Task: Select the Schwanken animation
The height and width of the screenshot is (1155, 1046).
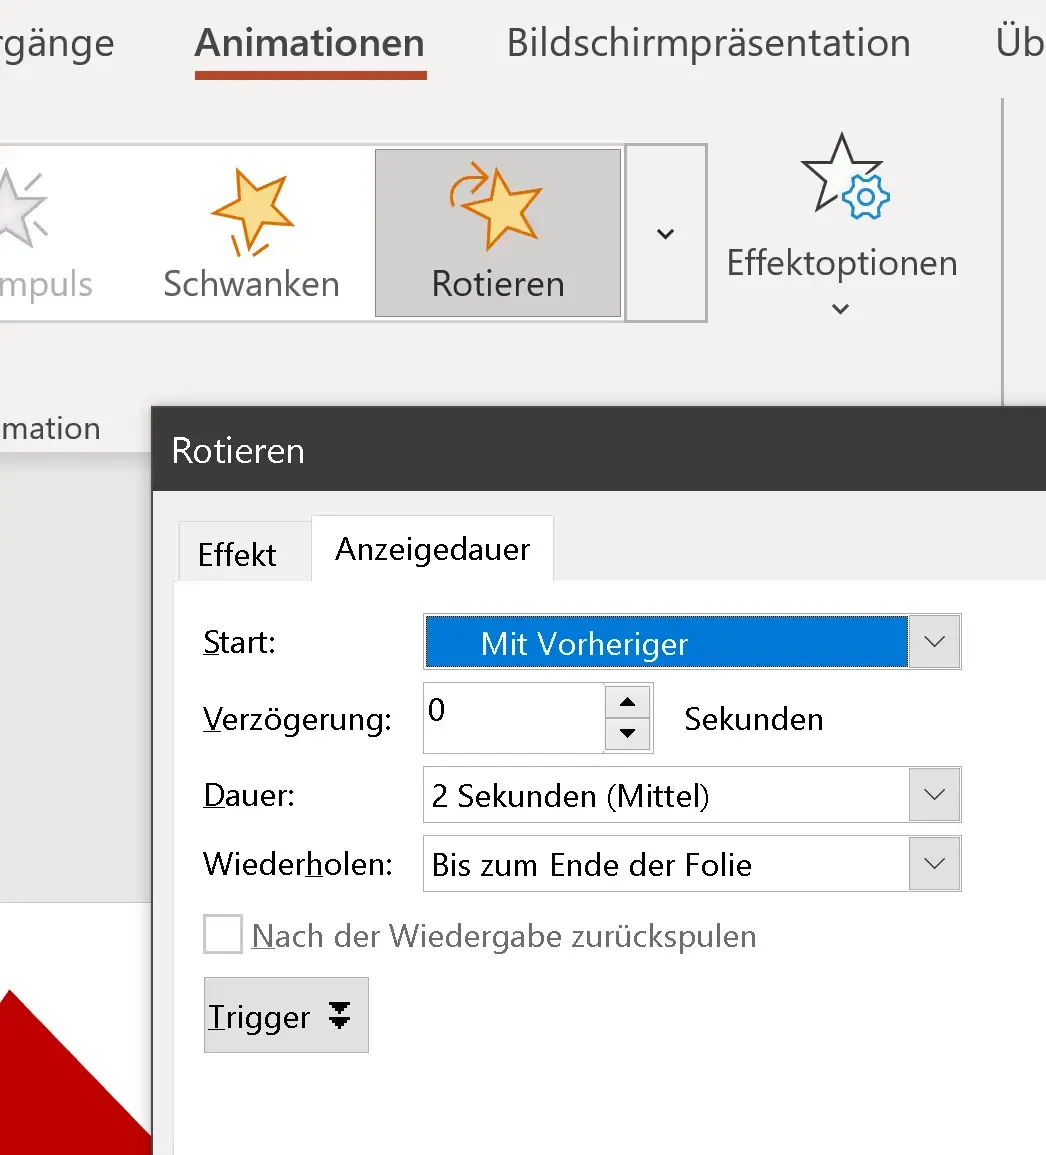Action: [x=250, y=232]
